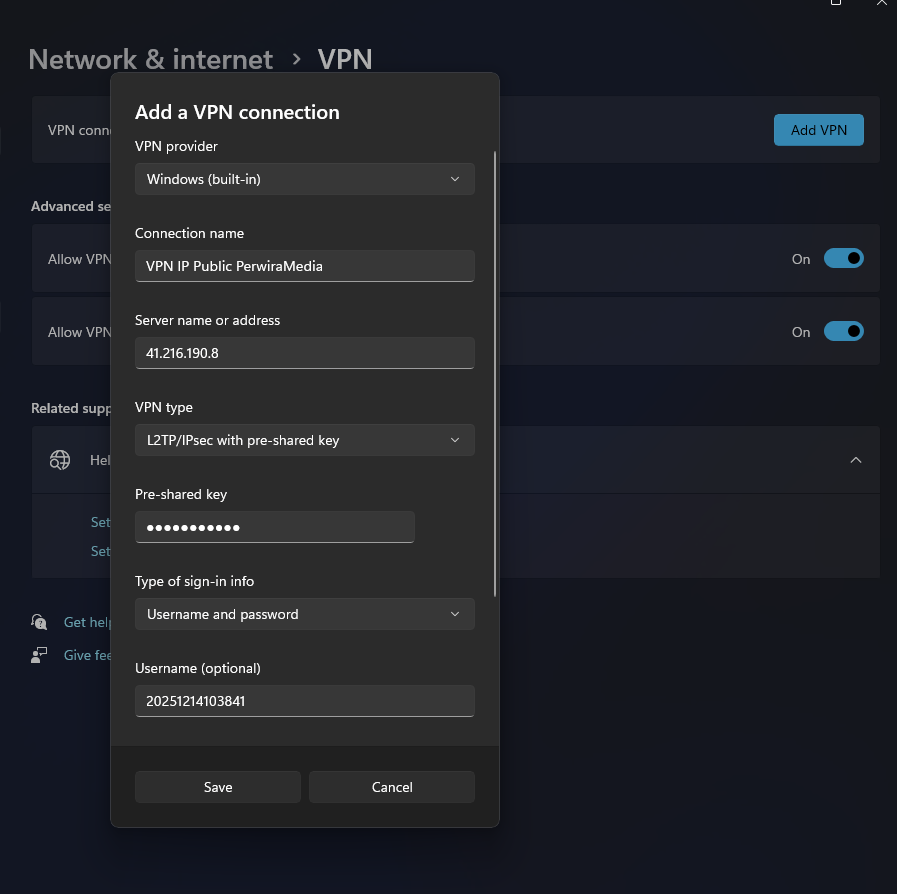
Task: Cancel adding the VPN connection
Action: tap(391, 787)
